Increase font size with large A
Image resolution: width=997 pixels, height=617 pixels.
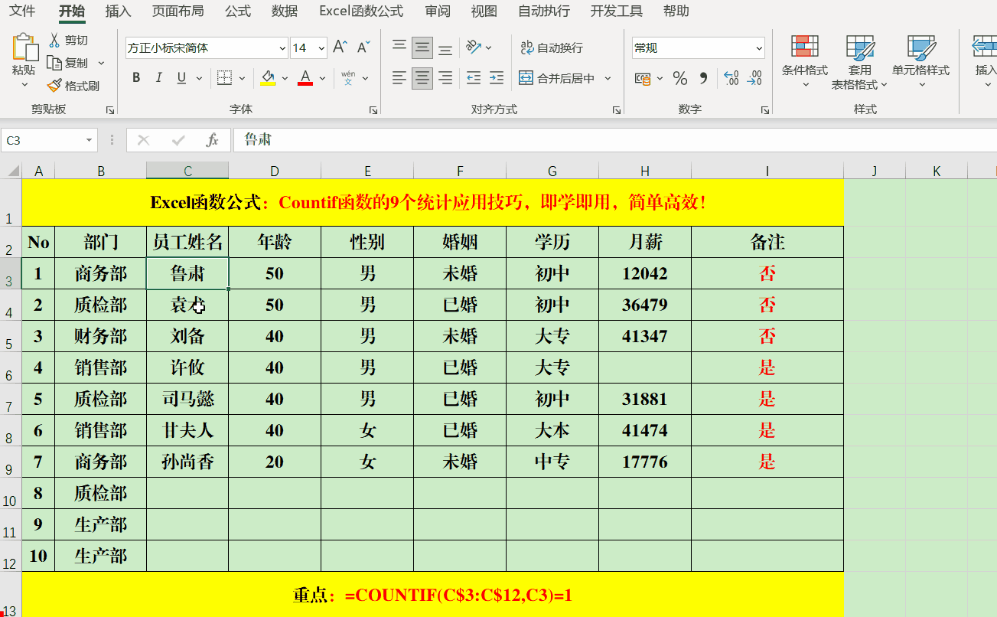tap(340, 47)
